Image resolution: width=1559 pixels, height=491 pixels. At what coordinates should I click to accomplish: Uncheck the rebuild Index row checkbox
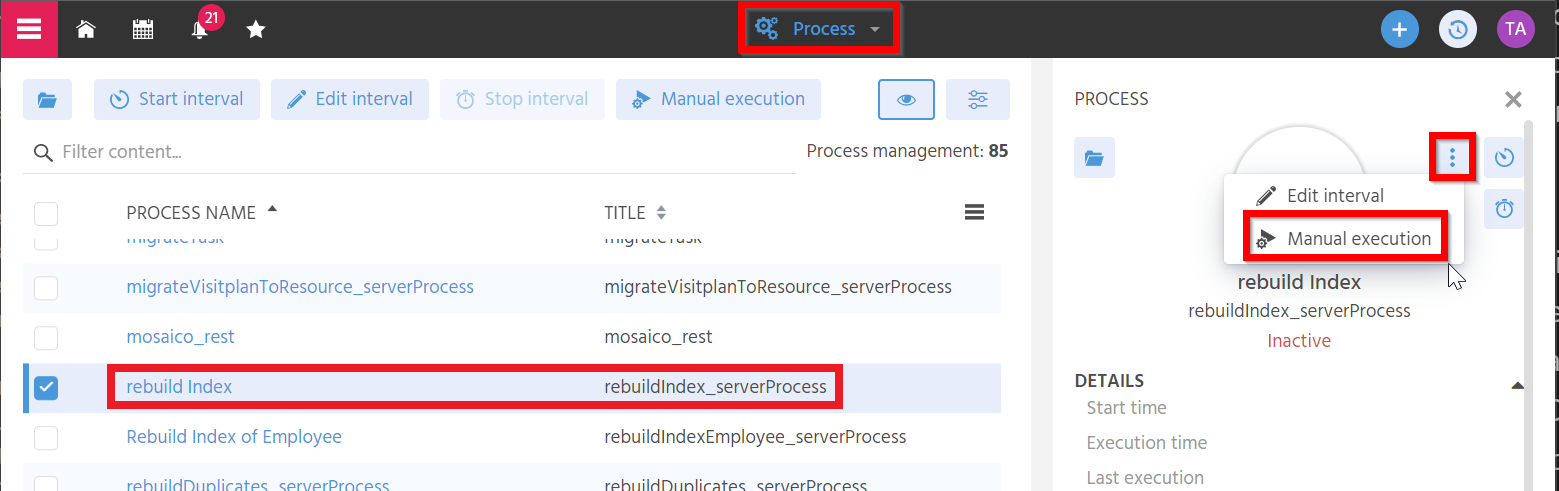click(x=46, y=388)
